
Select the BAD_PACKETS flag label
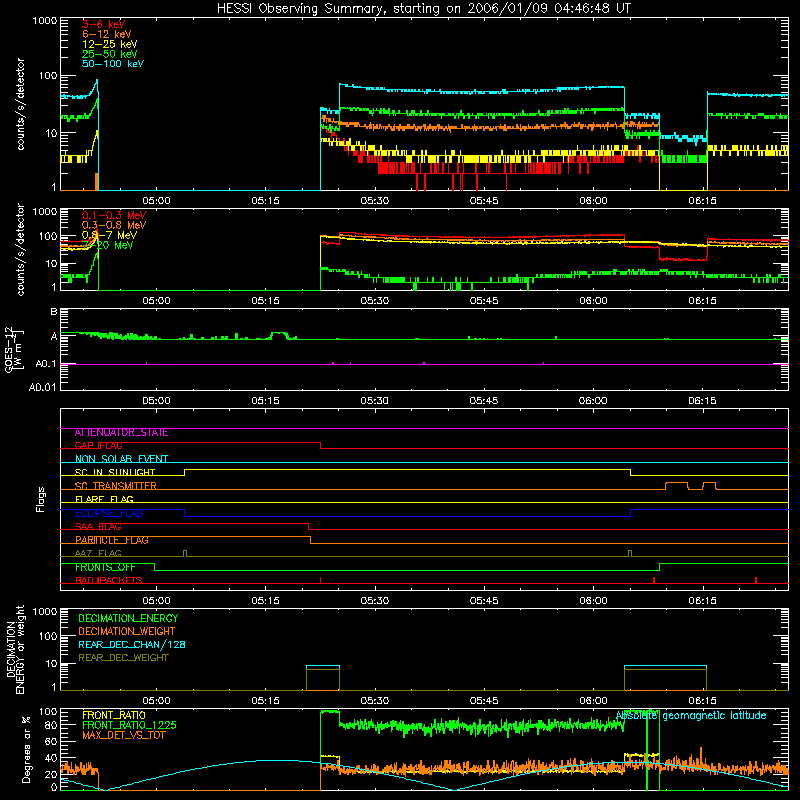coord(109,581)
